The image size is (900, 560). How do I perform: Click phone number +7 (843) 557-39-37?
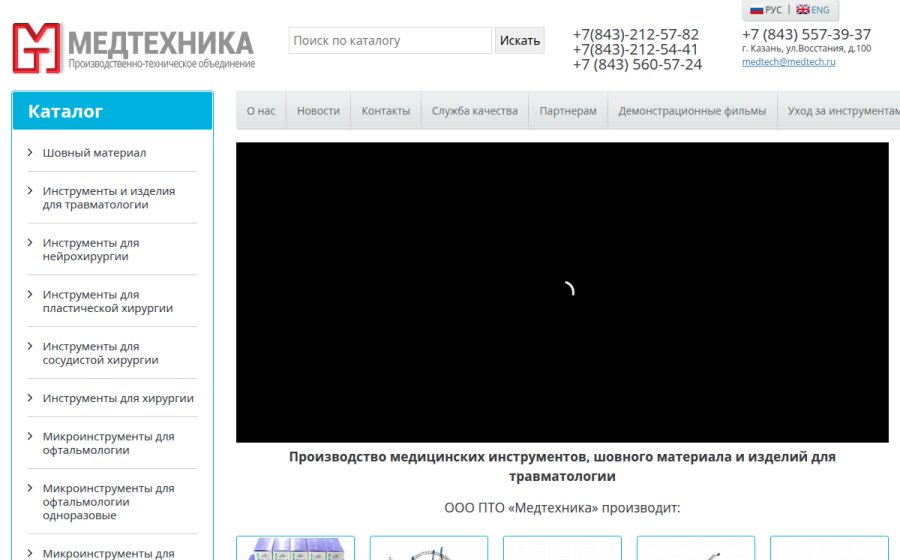point(806,34)
